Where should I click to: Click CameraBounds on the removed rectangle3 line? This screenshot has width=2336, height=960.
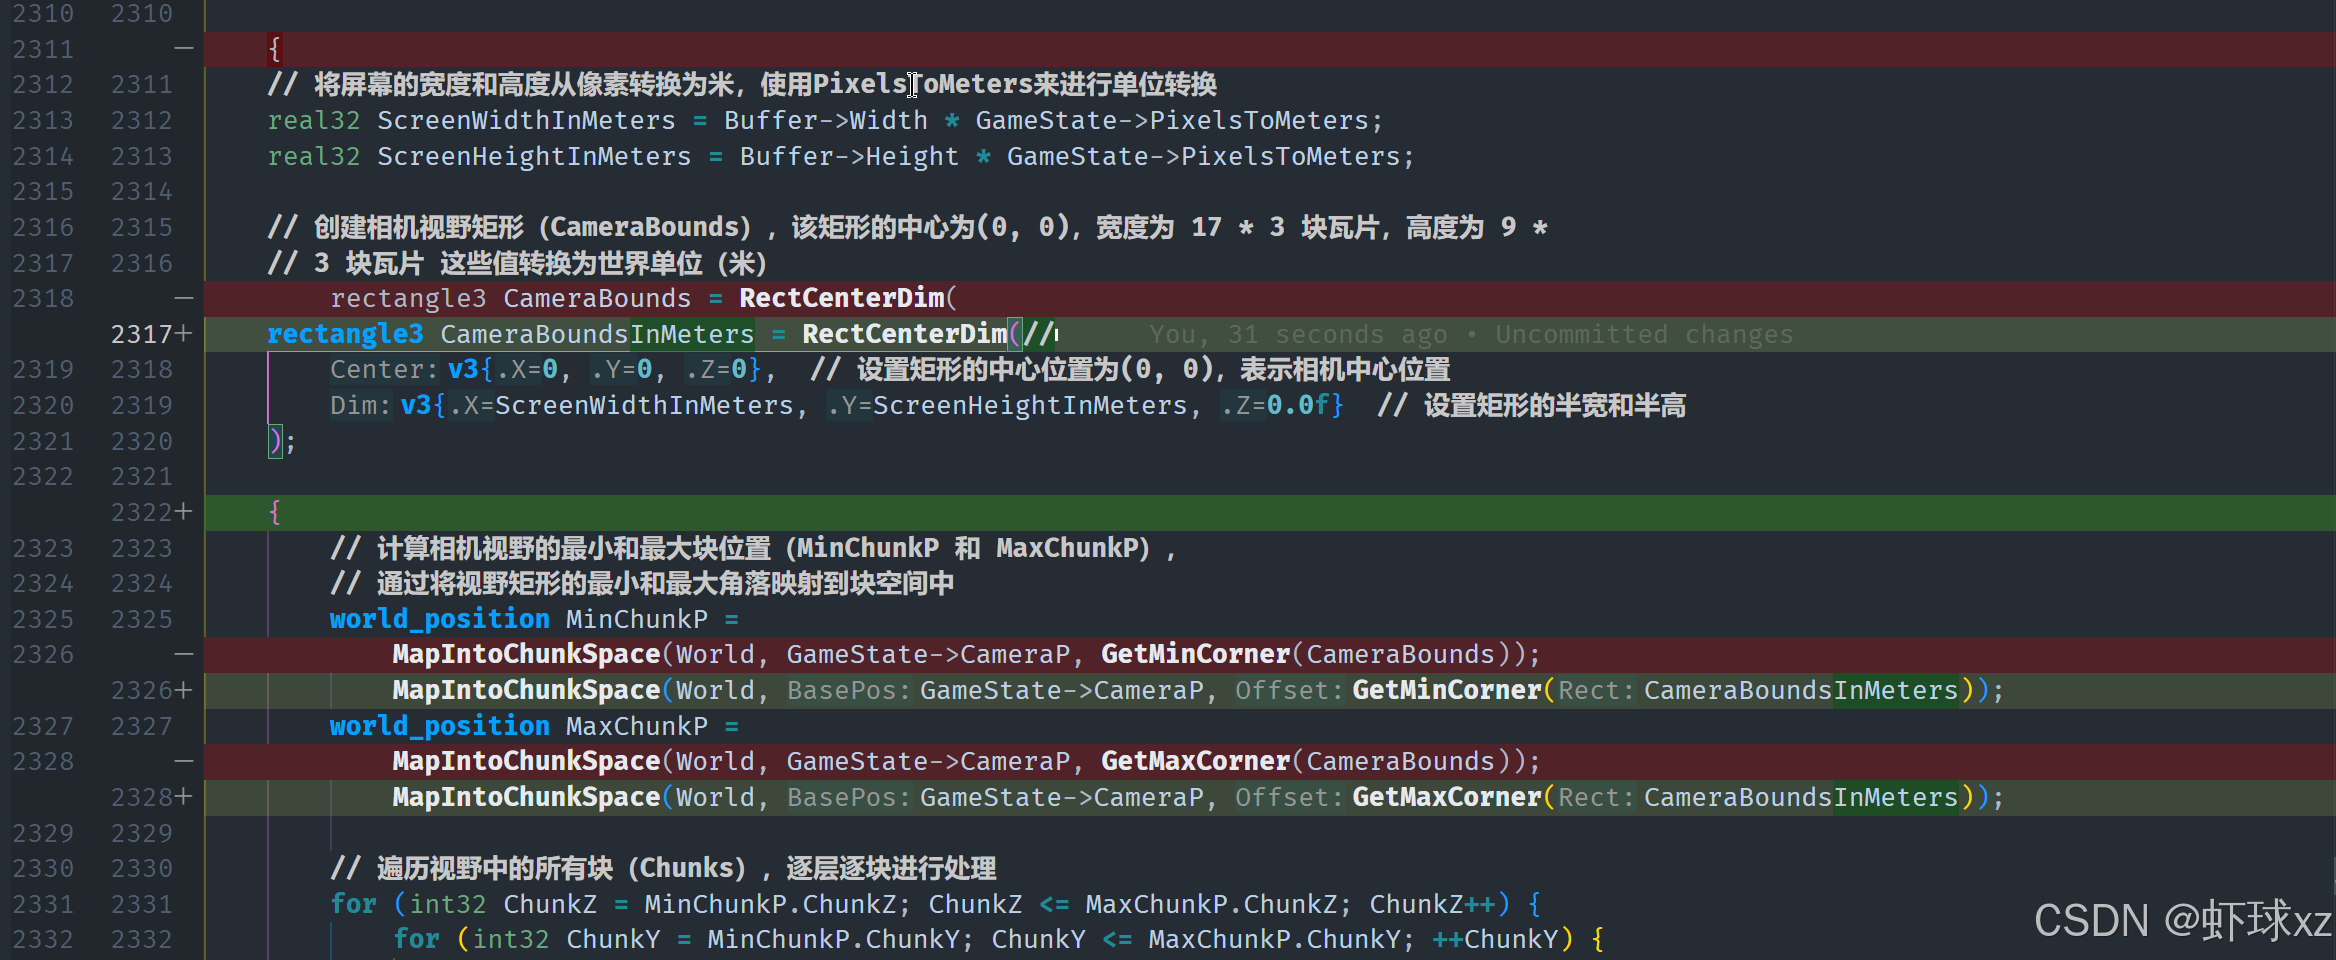(597, 298)
